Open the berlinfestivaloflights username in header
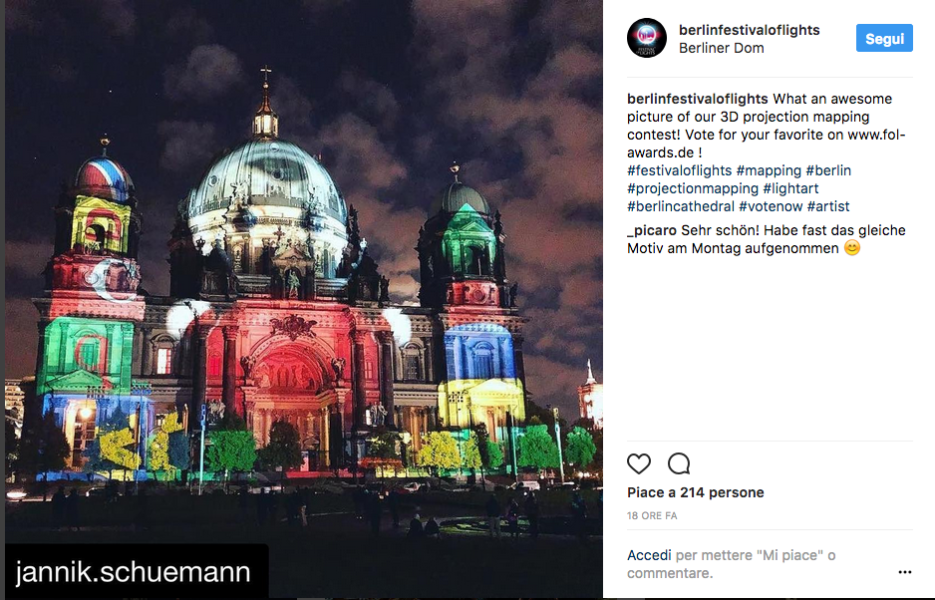 tap(749, 30)
